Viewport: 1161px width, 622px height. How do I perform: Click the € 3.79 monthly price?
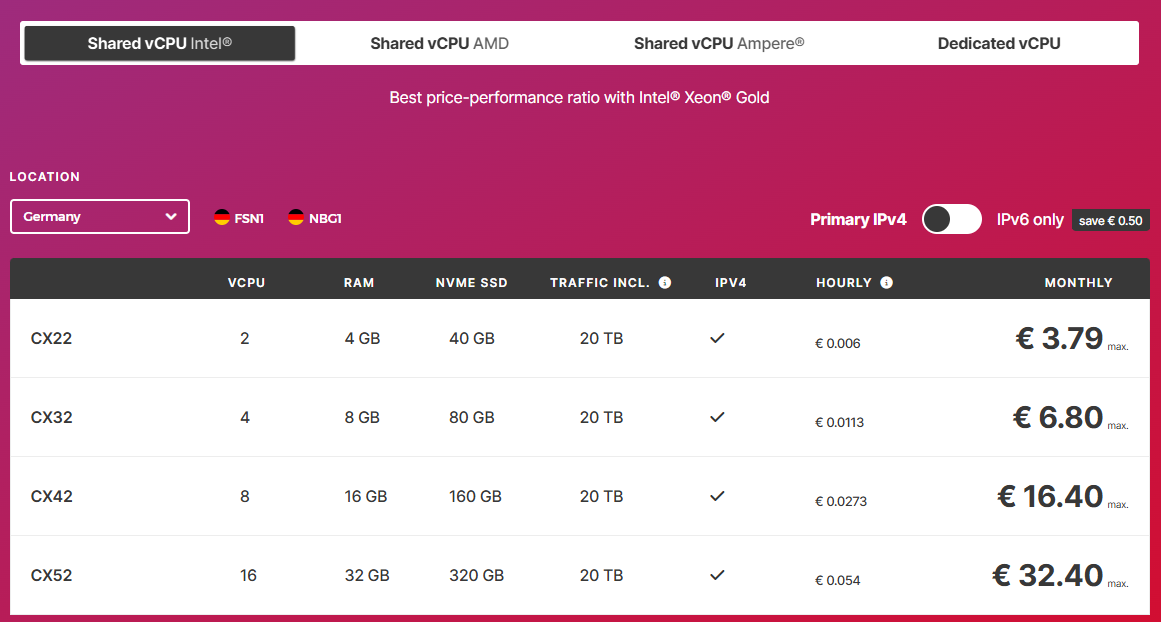[x=1059, y=338]
